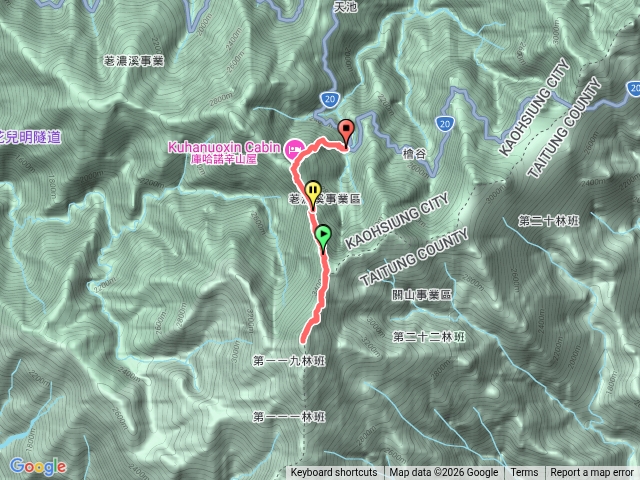Select the Kuhanuoxin Cabin label
Viewport: 640px width, 480px height.
224,147
